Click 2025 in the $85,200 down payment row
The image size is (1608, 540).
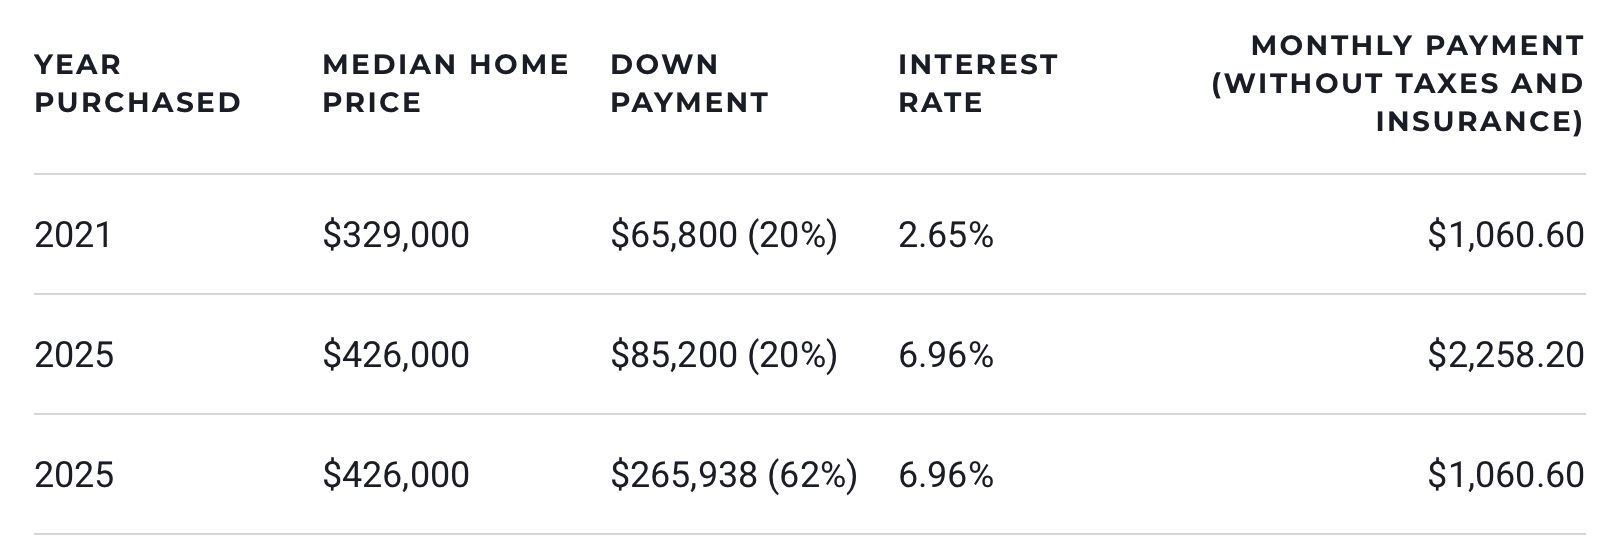coord(74,355)
